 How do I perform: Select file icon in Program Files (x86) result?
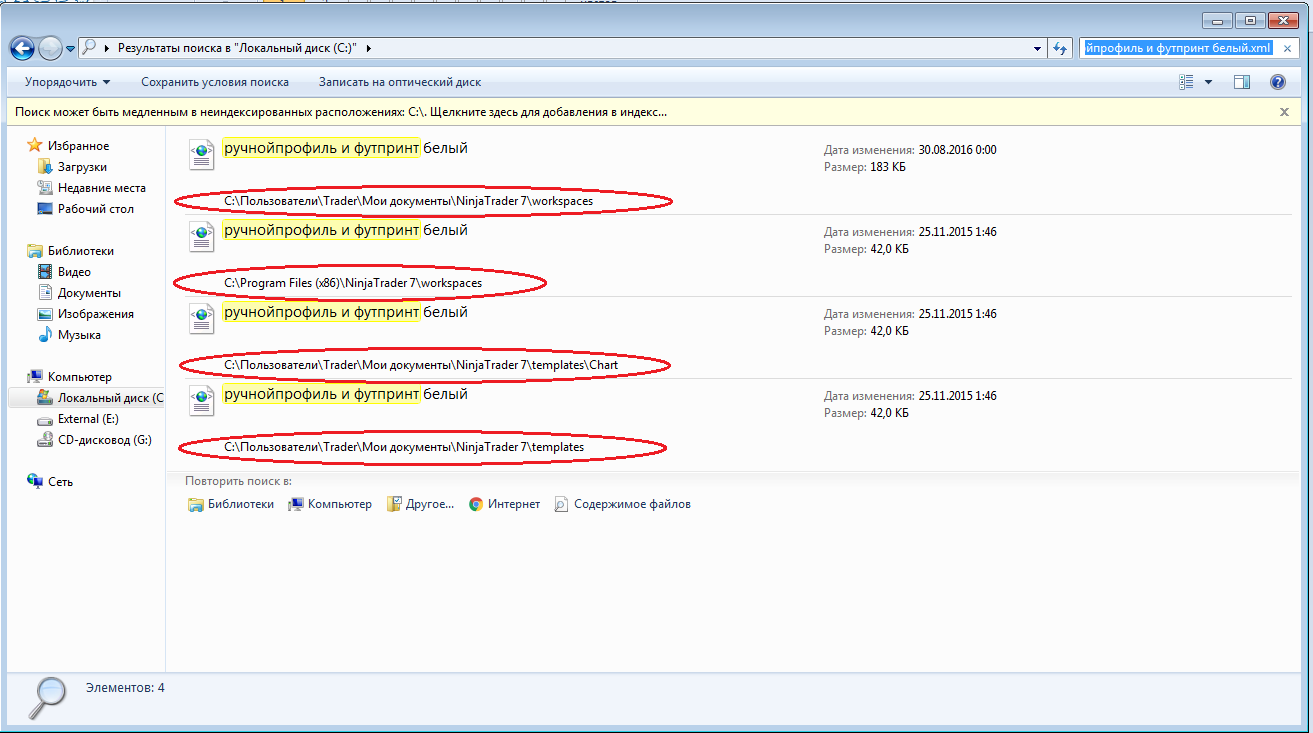[x=202, y=236]
